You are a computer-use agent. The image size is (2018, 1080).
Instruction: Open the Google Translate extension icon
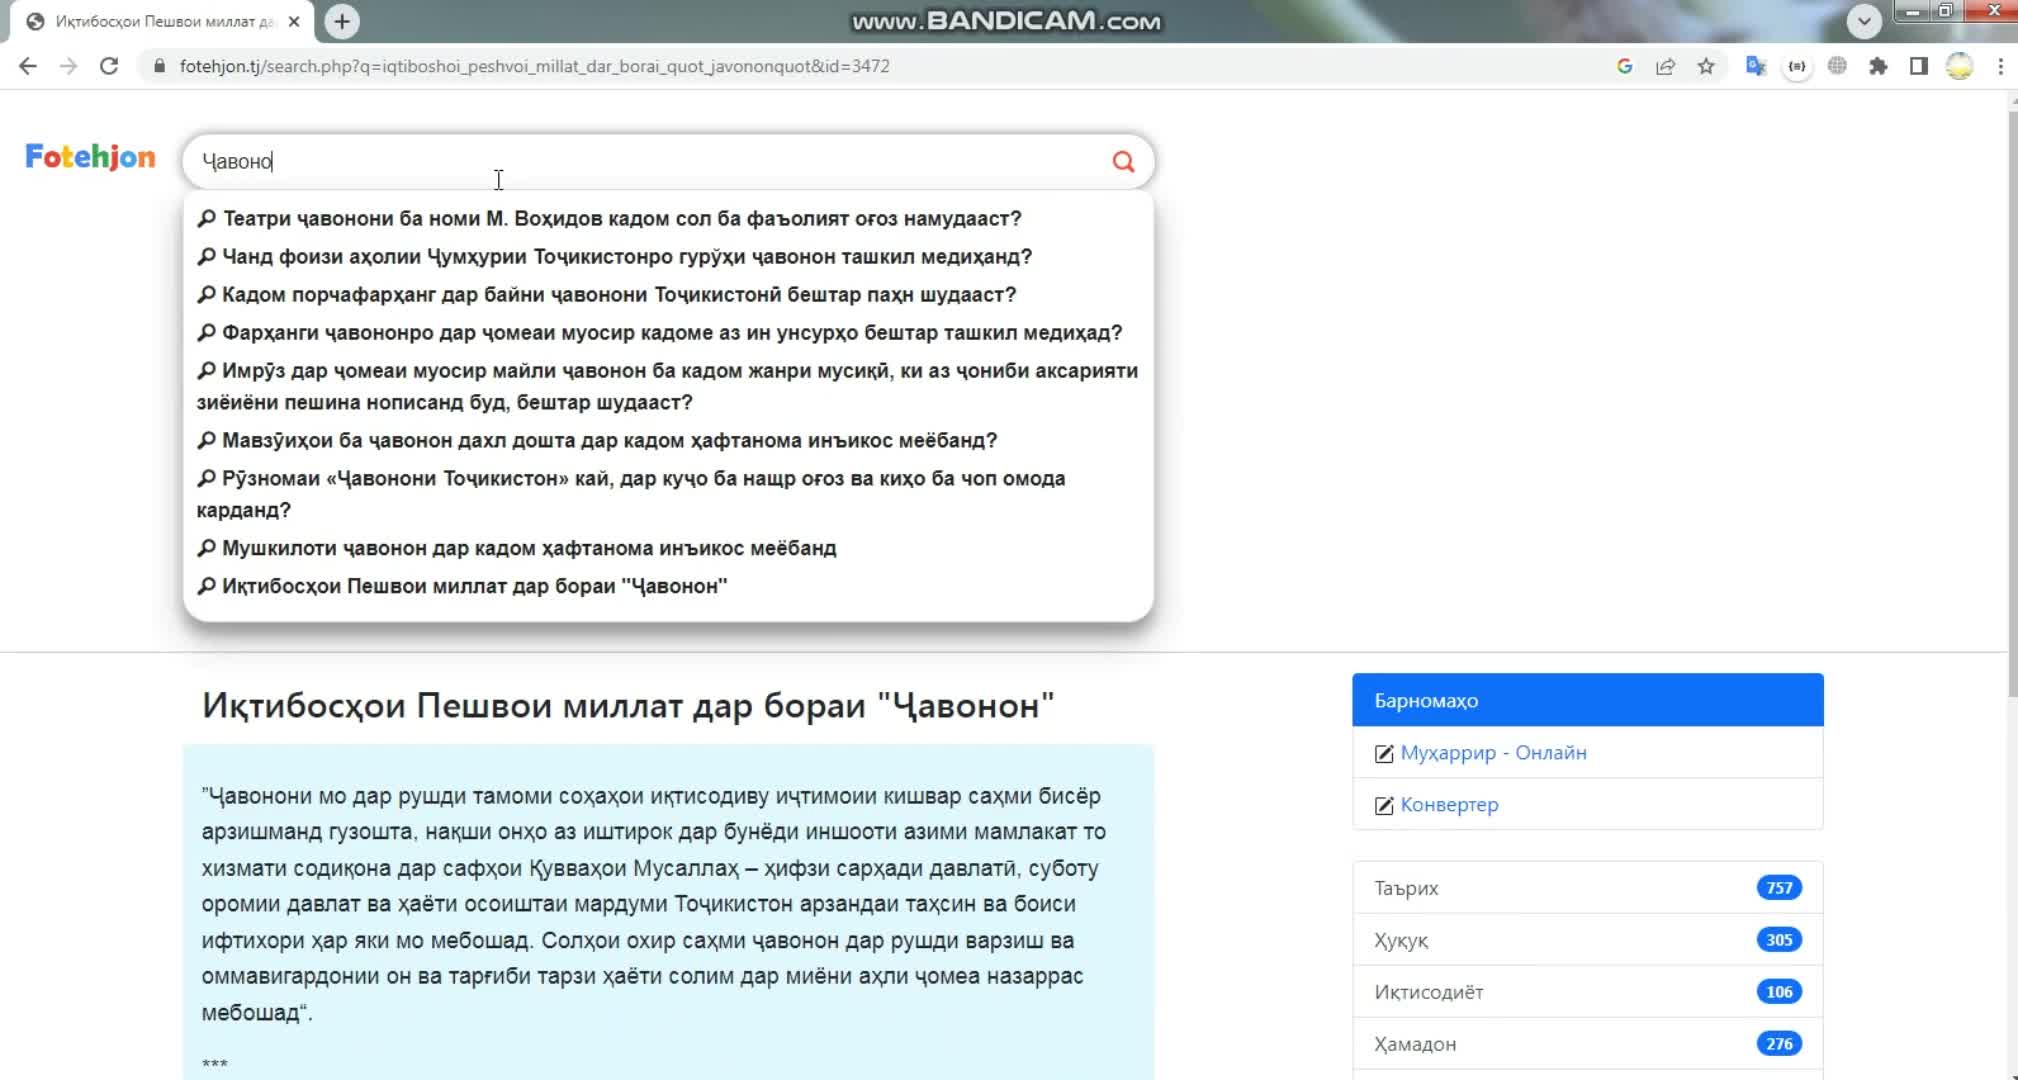point(1756,66)
